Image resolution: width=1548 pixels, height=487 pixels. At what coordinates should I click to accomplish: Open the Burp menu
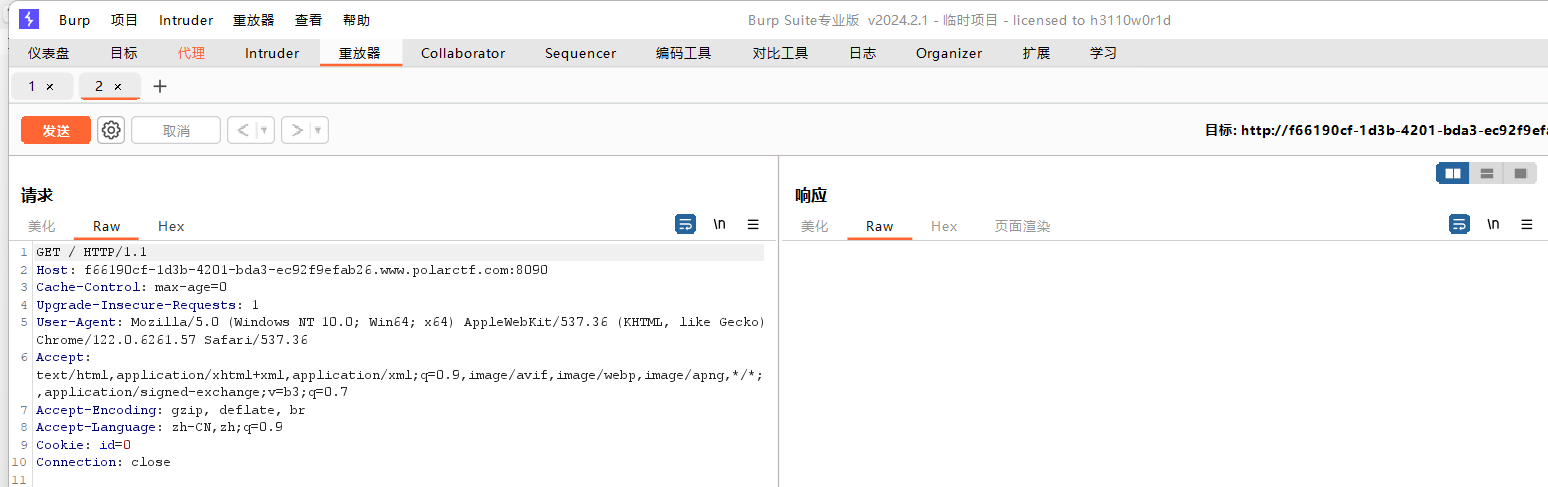(74, 20)
